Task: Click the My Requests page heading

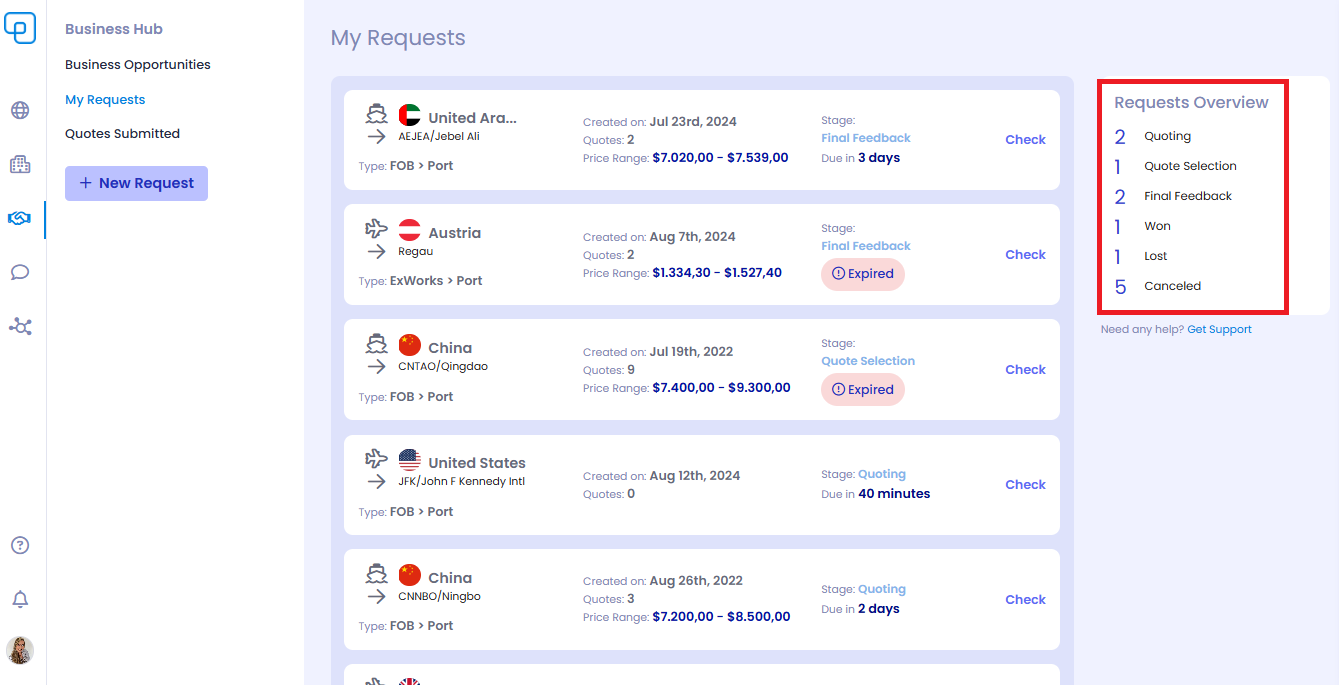Action: pos(398,38)
